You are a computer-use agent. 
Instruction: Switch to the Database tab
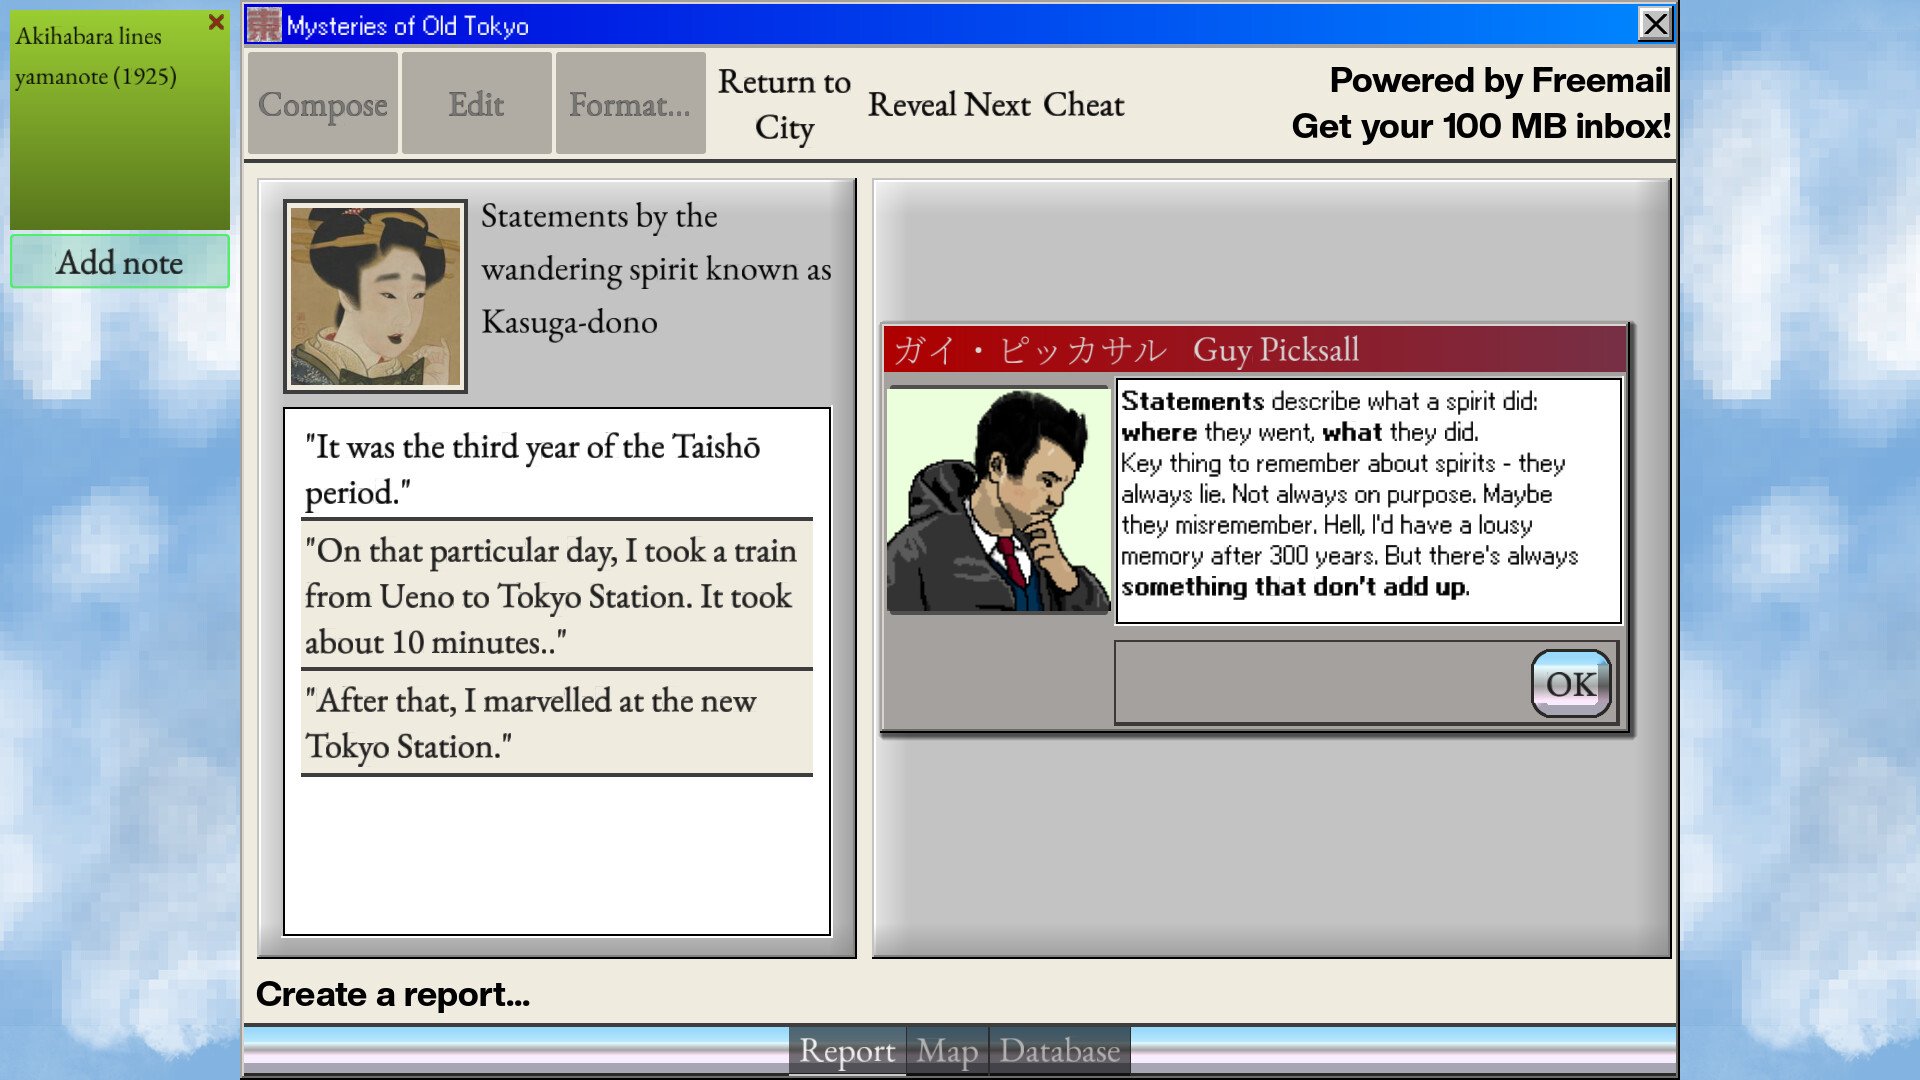[1059, 1051]
